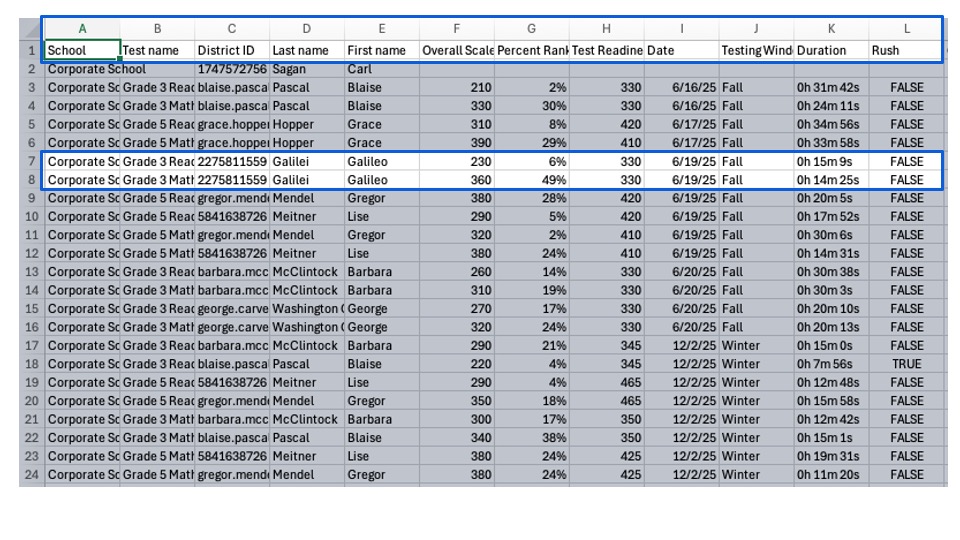Select duration cell '0h 7m 56s'
This screenshot has height=540, width=960.
pyautogui.click(x=831, y=364)
